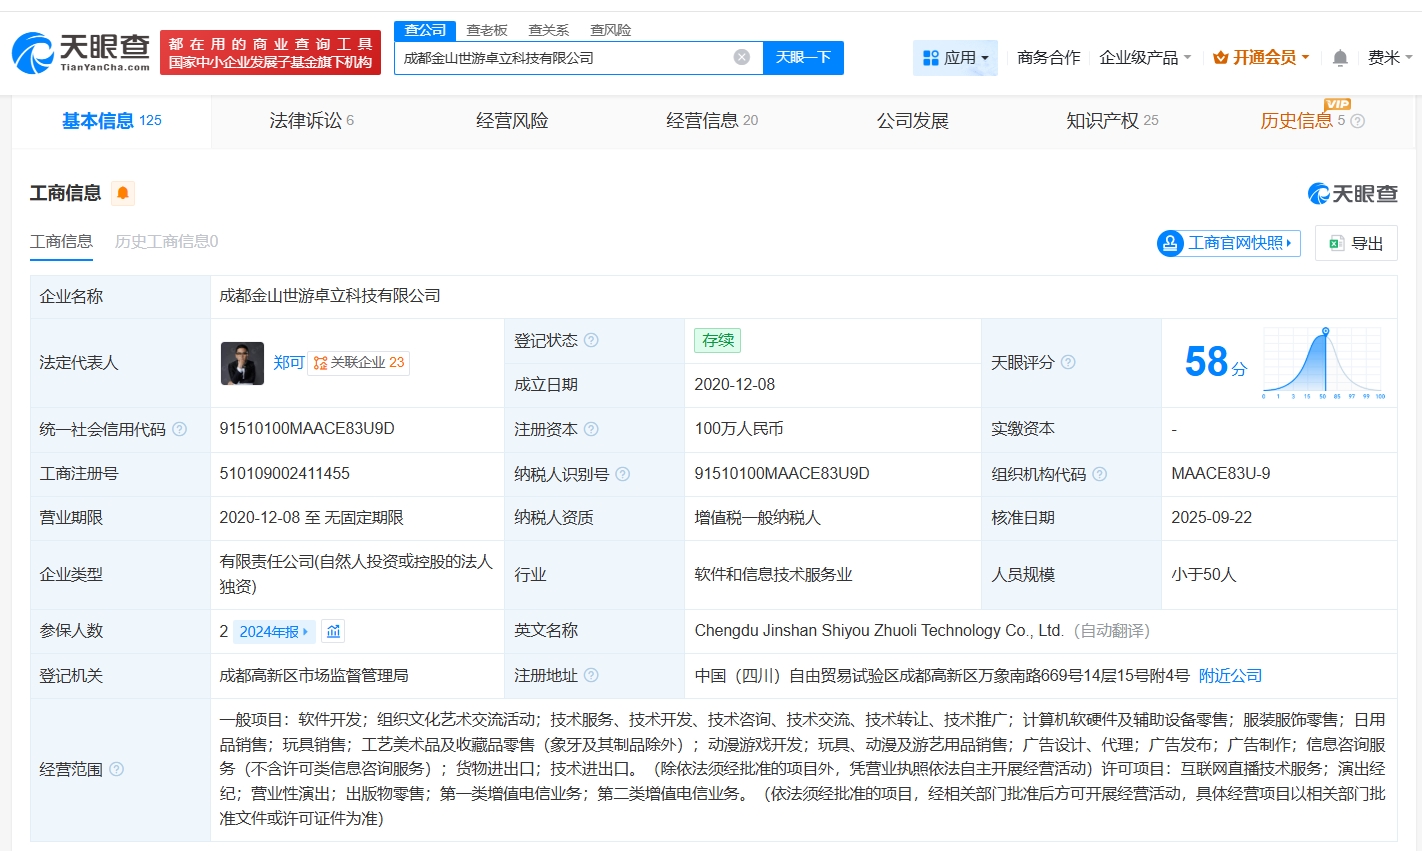This screenshot has height=851, width=1422.
Task: Click the stamp icon on 工商官网快照
Action: tap(1170, 243)
